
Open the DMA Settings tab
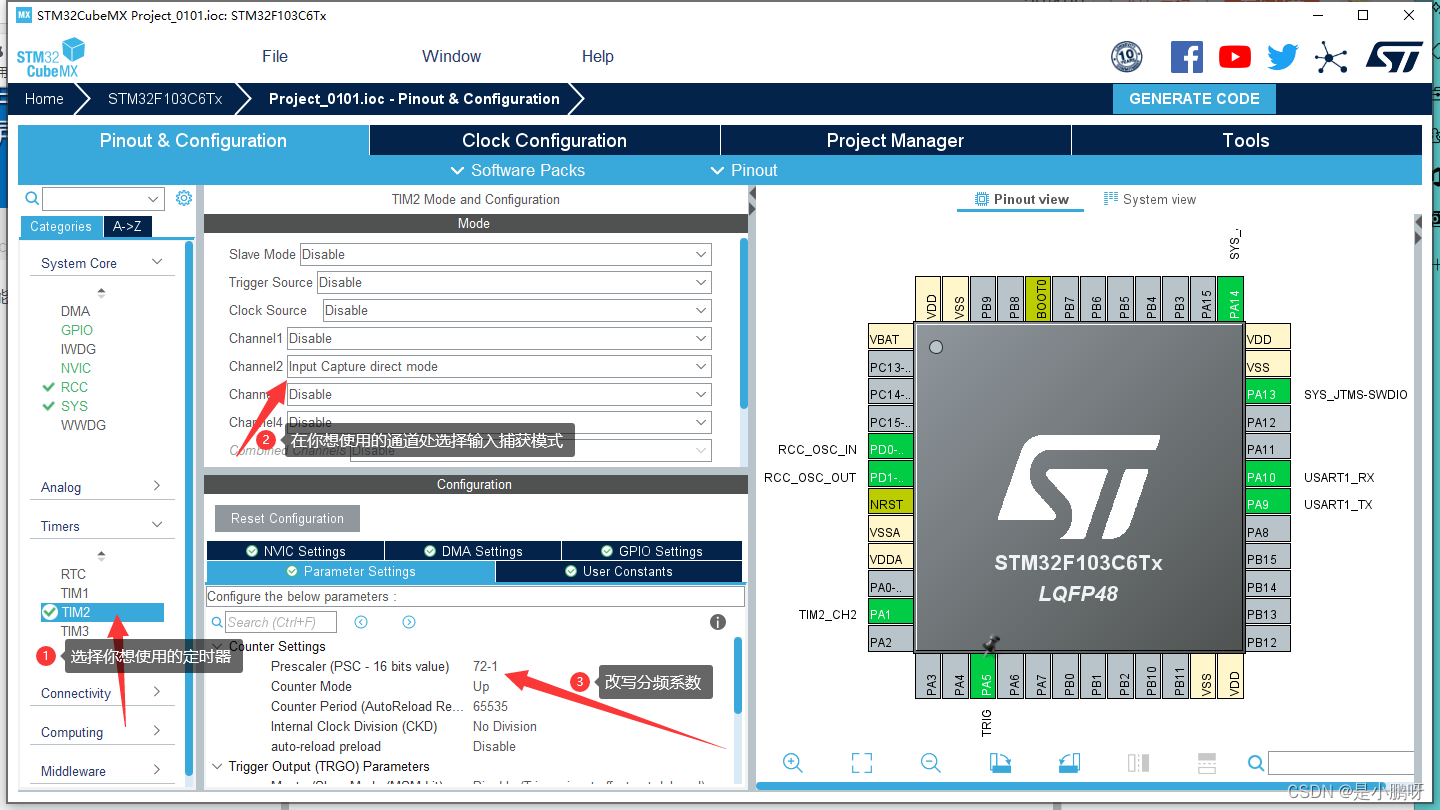point(473,551)
